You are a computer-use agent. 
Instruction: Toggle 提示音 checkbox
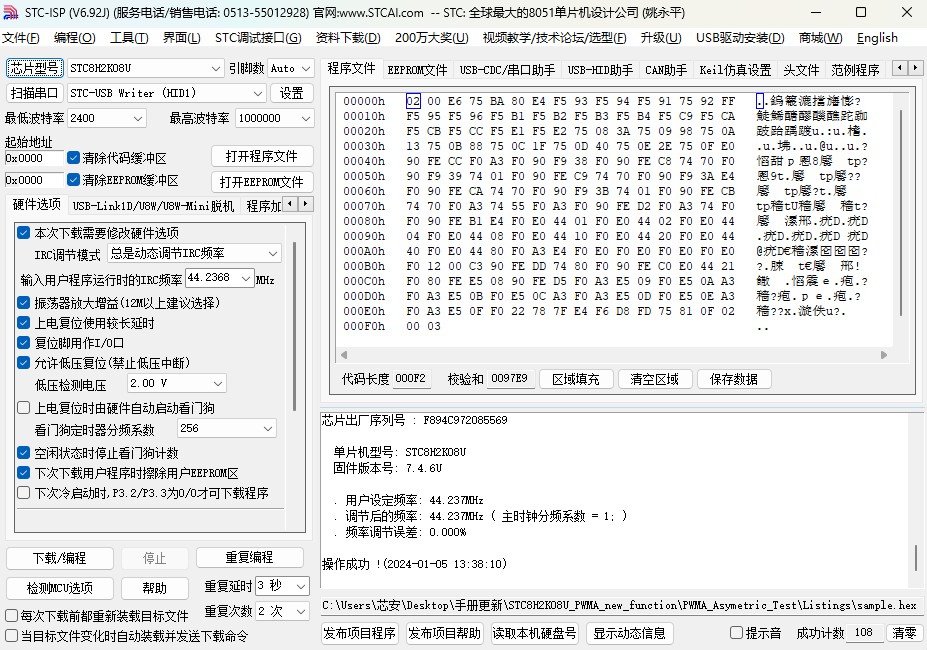click(x=736, y=633)
